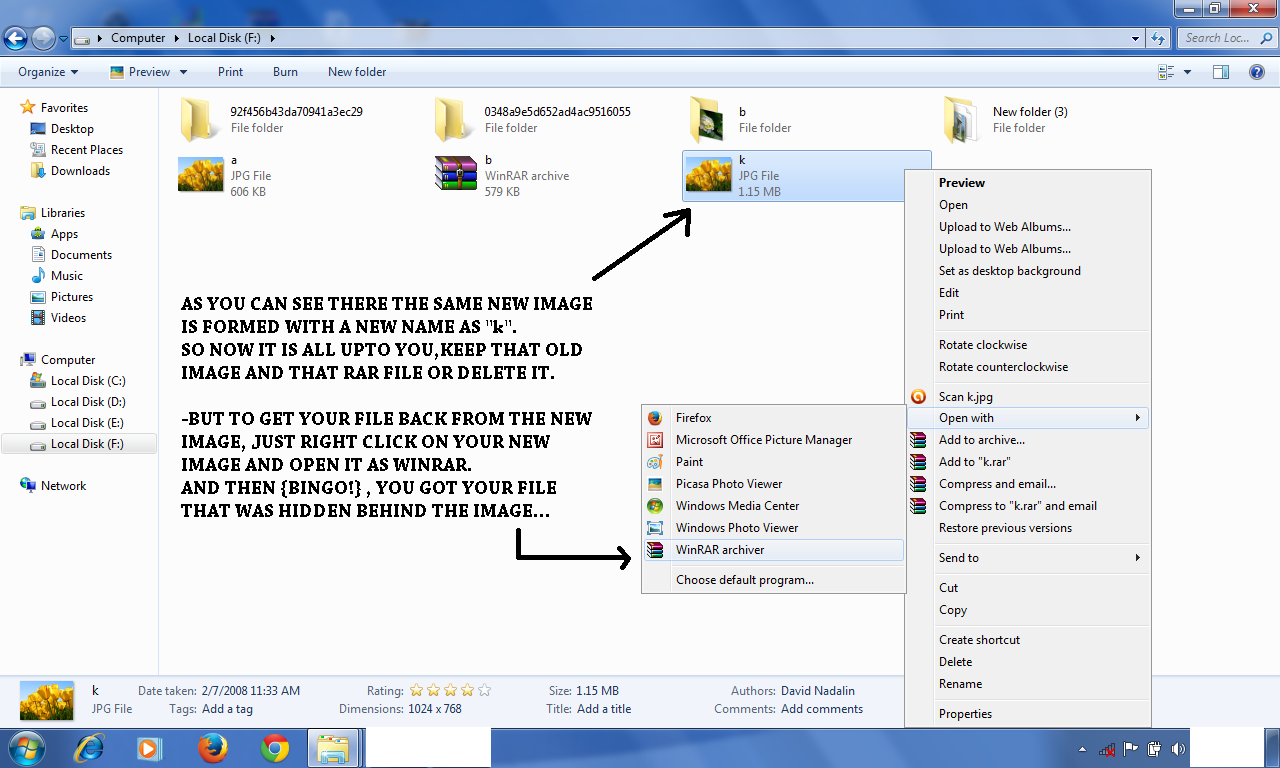Screen dimensions: 1280x768
Task: Open Properties from context menu
Action: [x=1028, y=714]
